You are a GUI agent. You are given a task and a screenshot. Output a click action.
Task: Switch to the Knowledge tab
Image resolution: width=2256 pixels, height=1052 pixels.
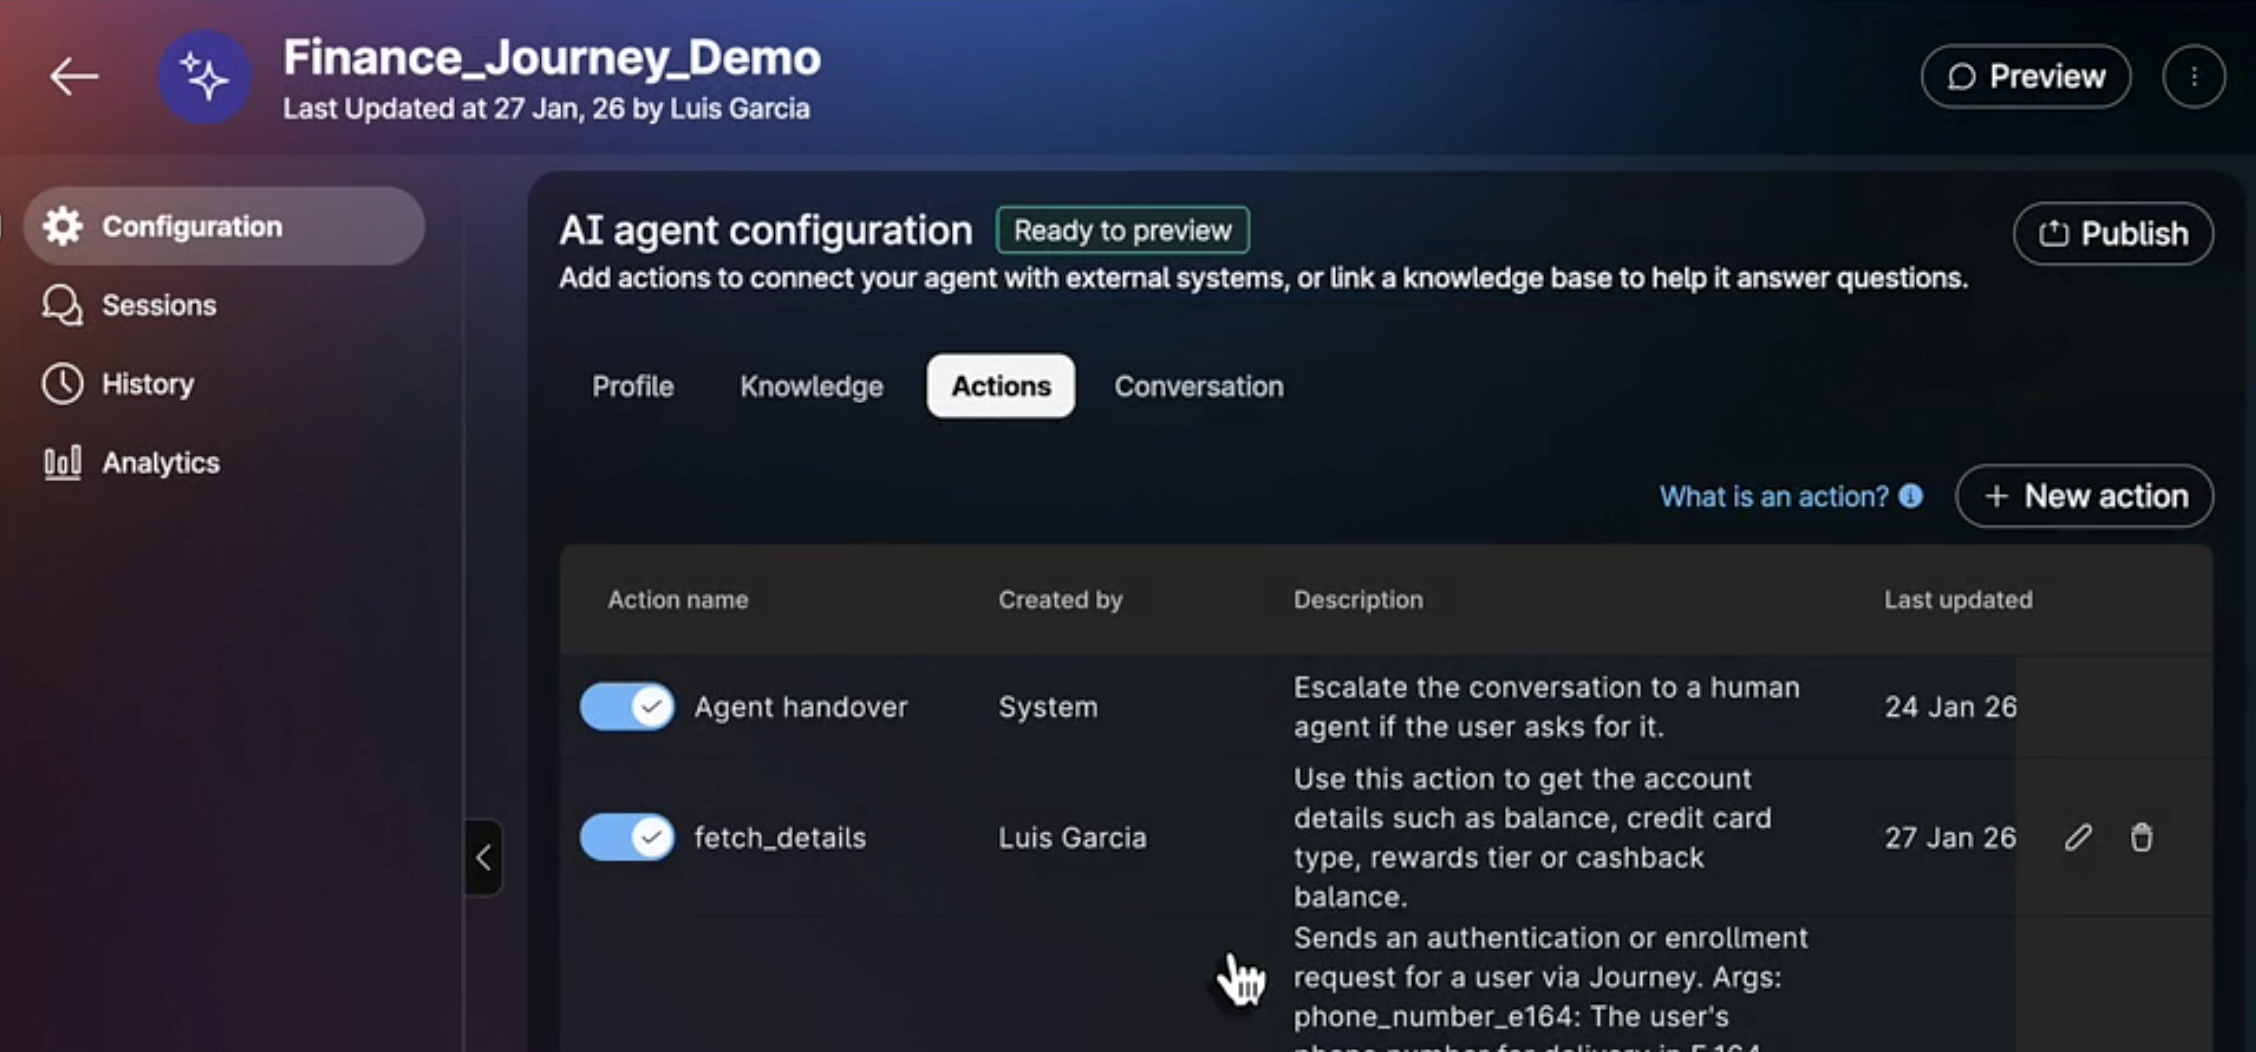coord(811,386)
